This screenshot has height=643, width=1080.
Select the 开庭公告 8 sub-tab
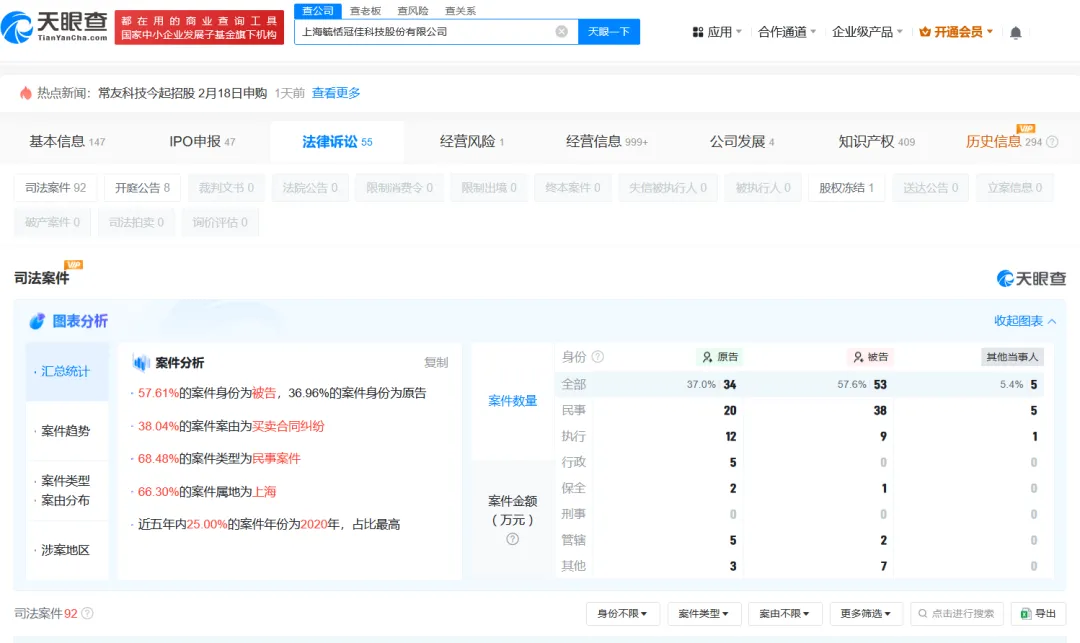click(x=143, y=188)
